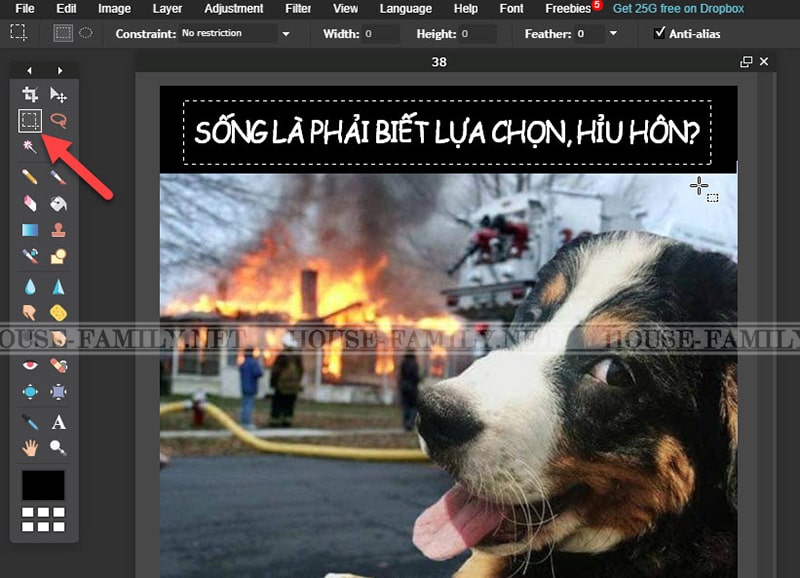The image size is (800, 578).
Task: Choose rectangular marquee shape option
Action: pyautogui.click(x=63, y=33)
